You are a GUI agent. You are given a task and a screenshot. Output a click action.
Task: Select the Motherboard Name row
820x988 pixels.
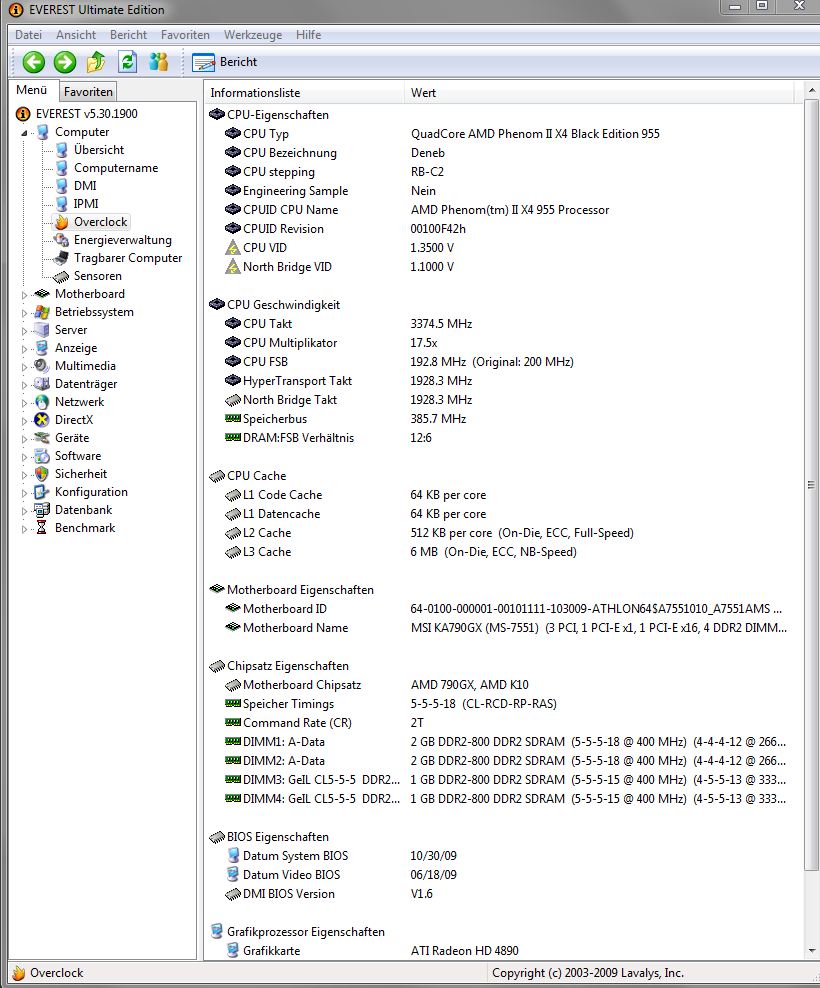(x=504, y=628)
